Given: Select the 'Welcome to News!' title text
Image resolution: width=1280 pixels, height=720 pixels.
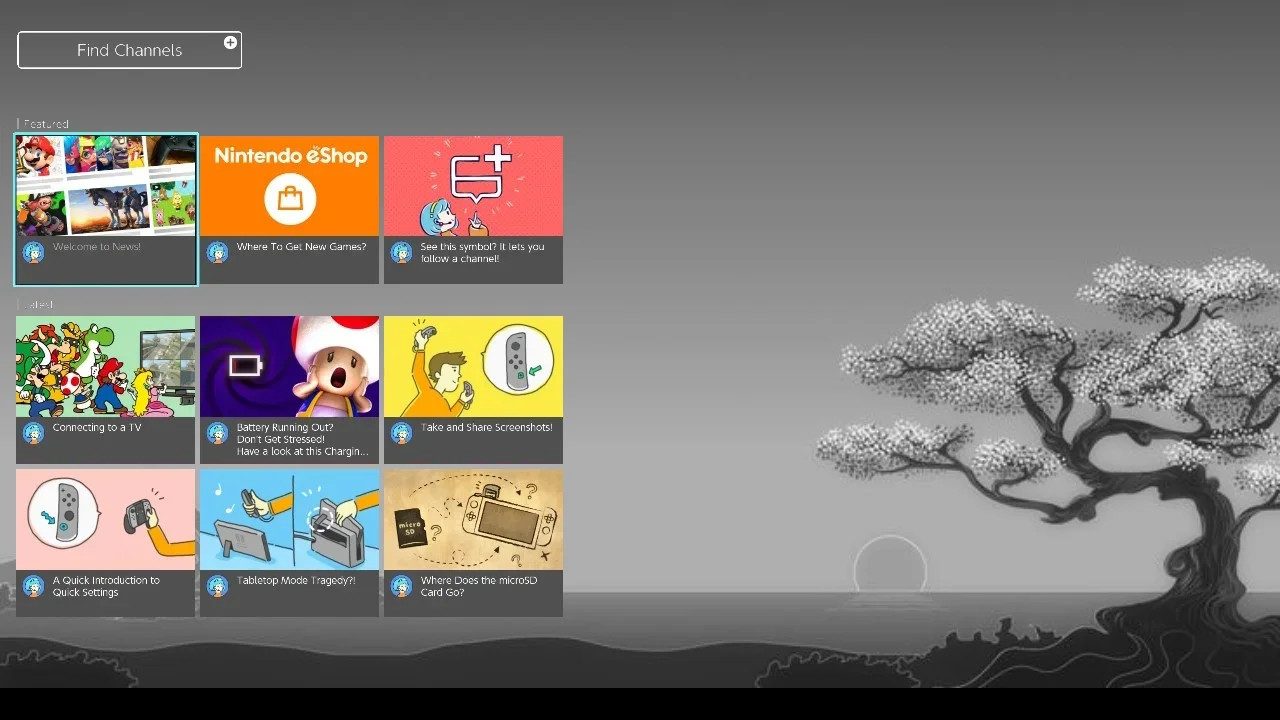Looking at the screenshot, I should coord(97,247).
